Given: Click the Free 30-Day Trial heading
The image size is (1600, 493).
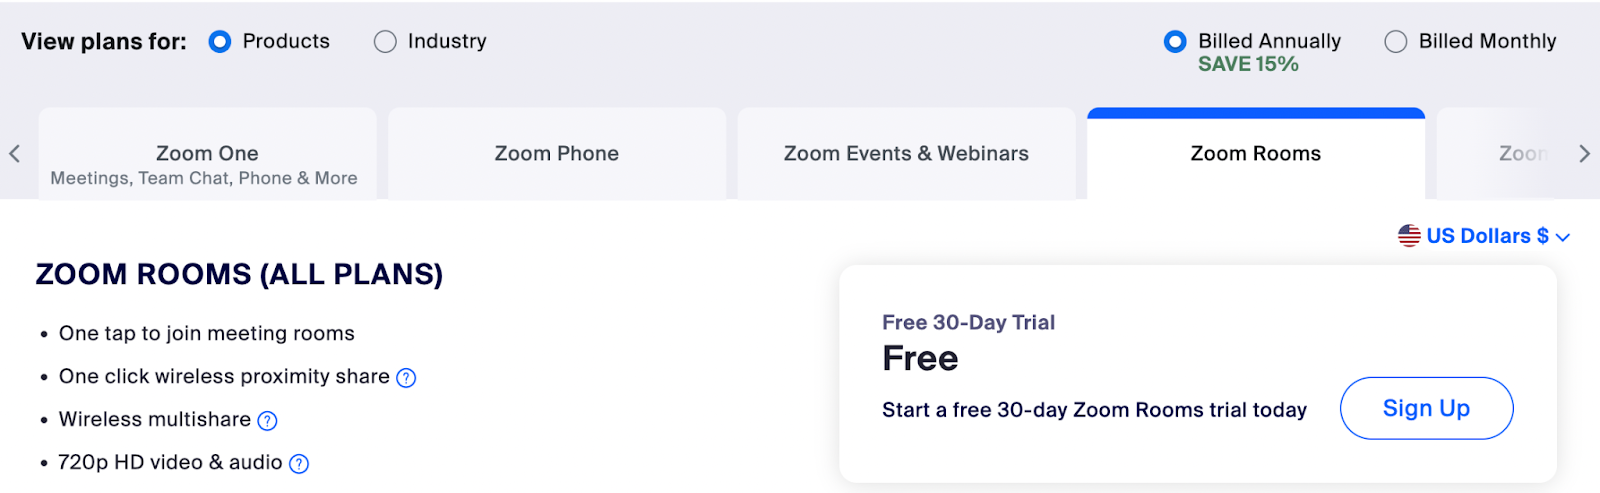Looking at the screenshot, I should click(x=968, y=322).
